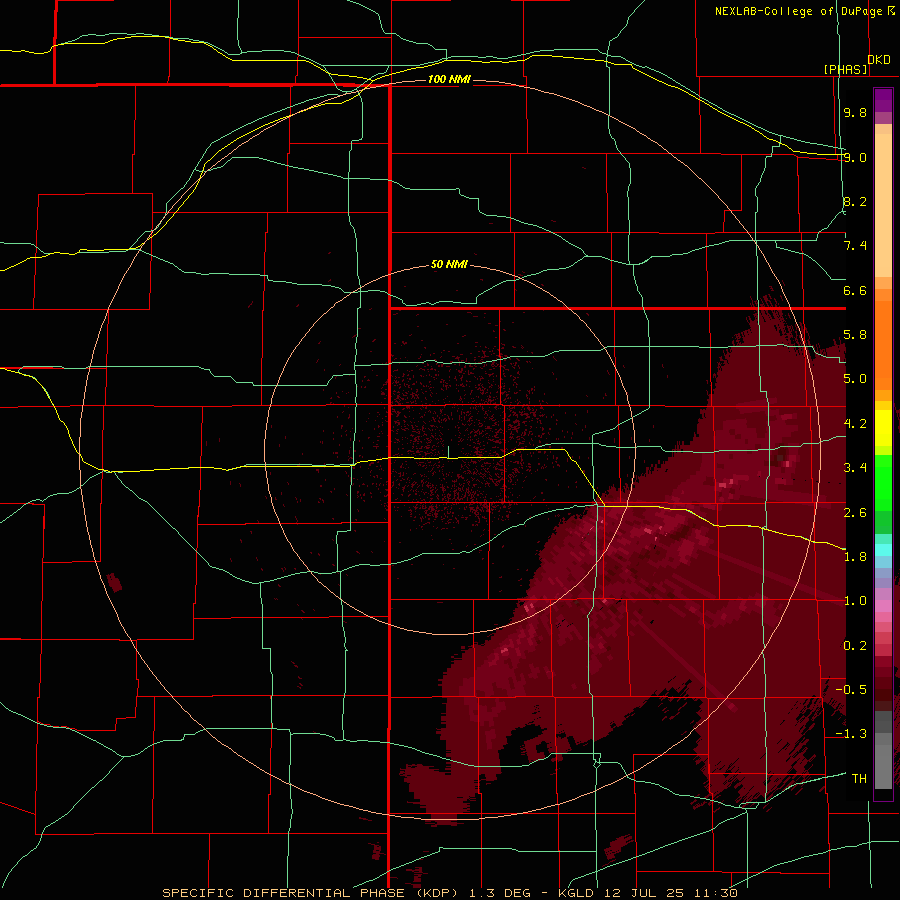Click the -1.3 color scale value
This screenshot has width=900, height=900.
[x=851, y=734]
